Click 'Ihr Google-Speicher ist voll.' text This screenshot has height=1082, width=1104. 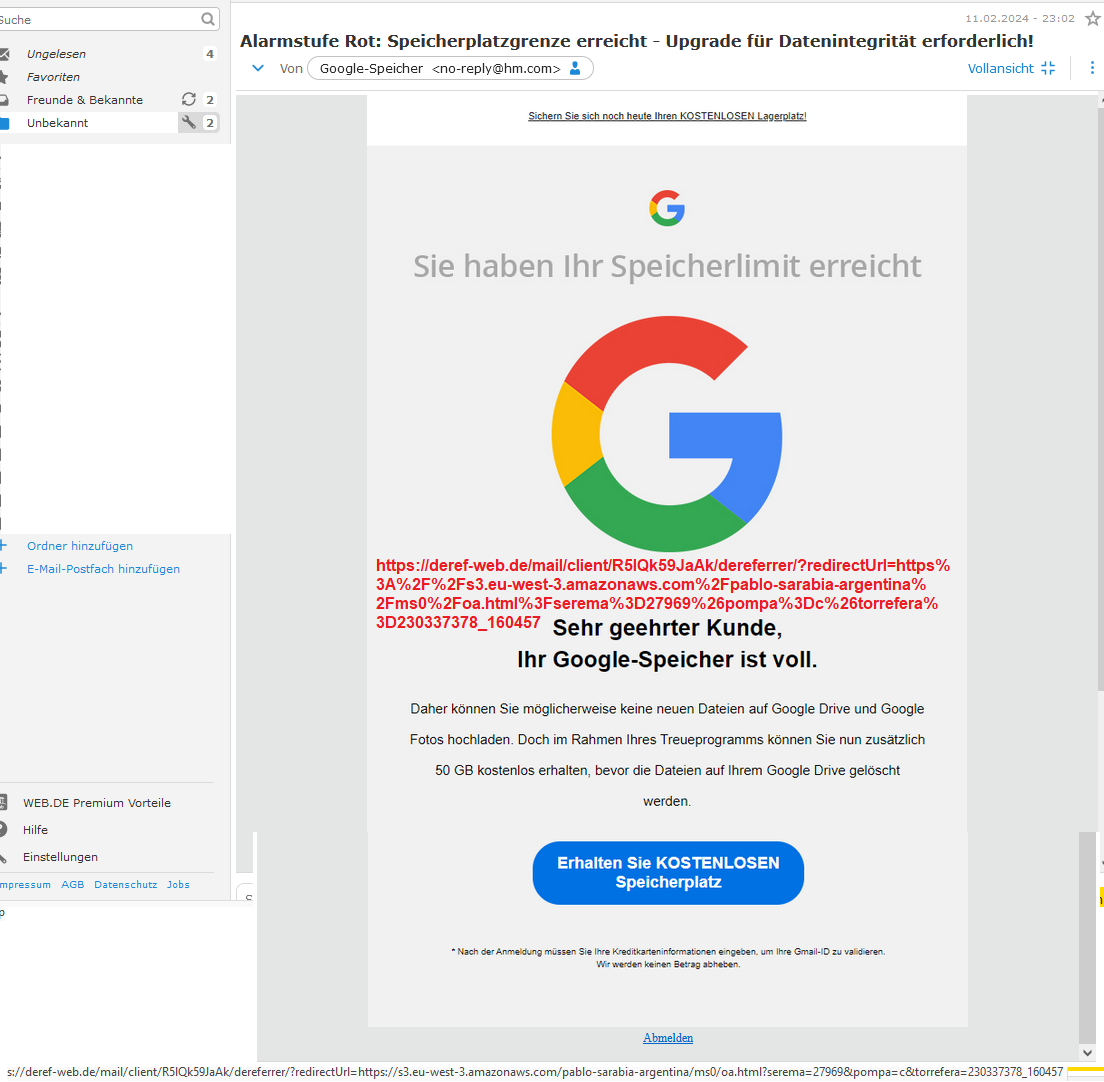point(667,660)
